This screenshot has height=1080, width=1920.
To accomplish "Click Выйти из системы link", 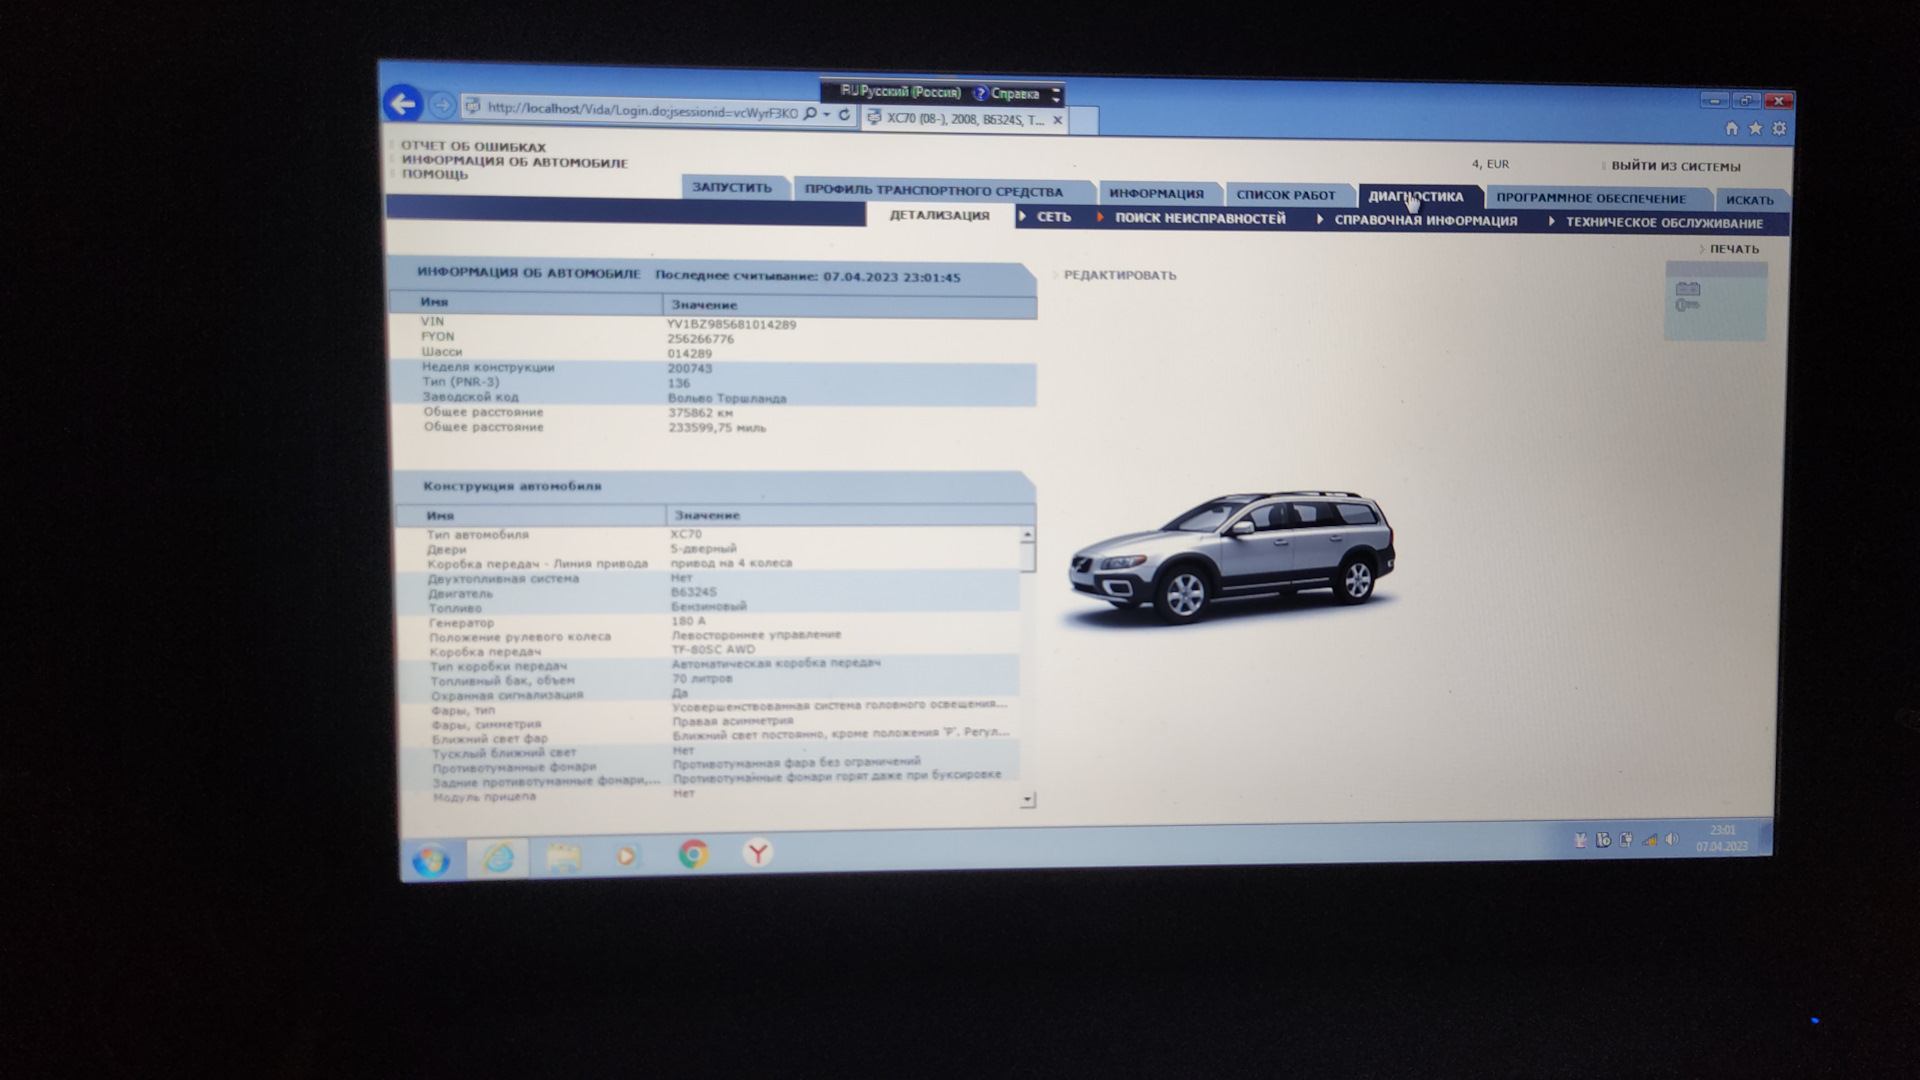I will click(1675, 167).
